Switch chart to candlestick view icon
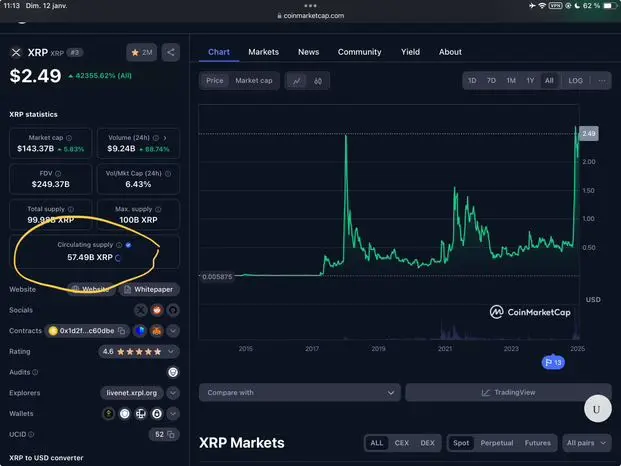The width and height of the screenshot is (621, 466). pyautogui.click(x=318, y=81)
